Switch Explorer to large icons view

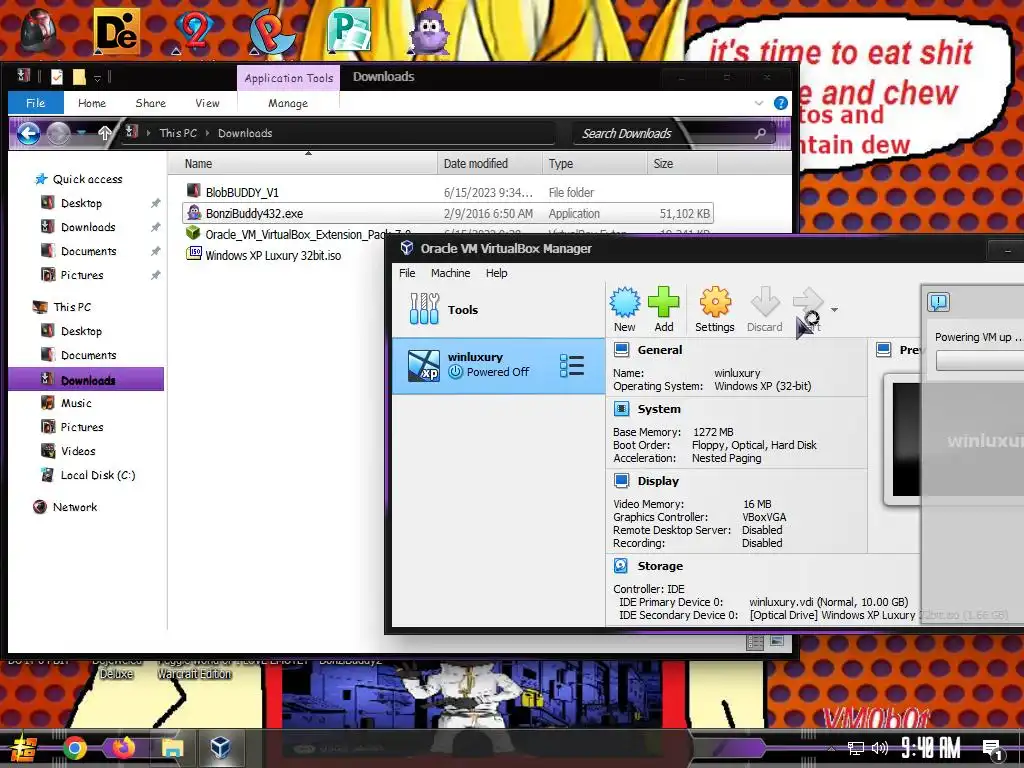[776, 642]
